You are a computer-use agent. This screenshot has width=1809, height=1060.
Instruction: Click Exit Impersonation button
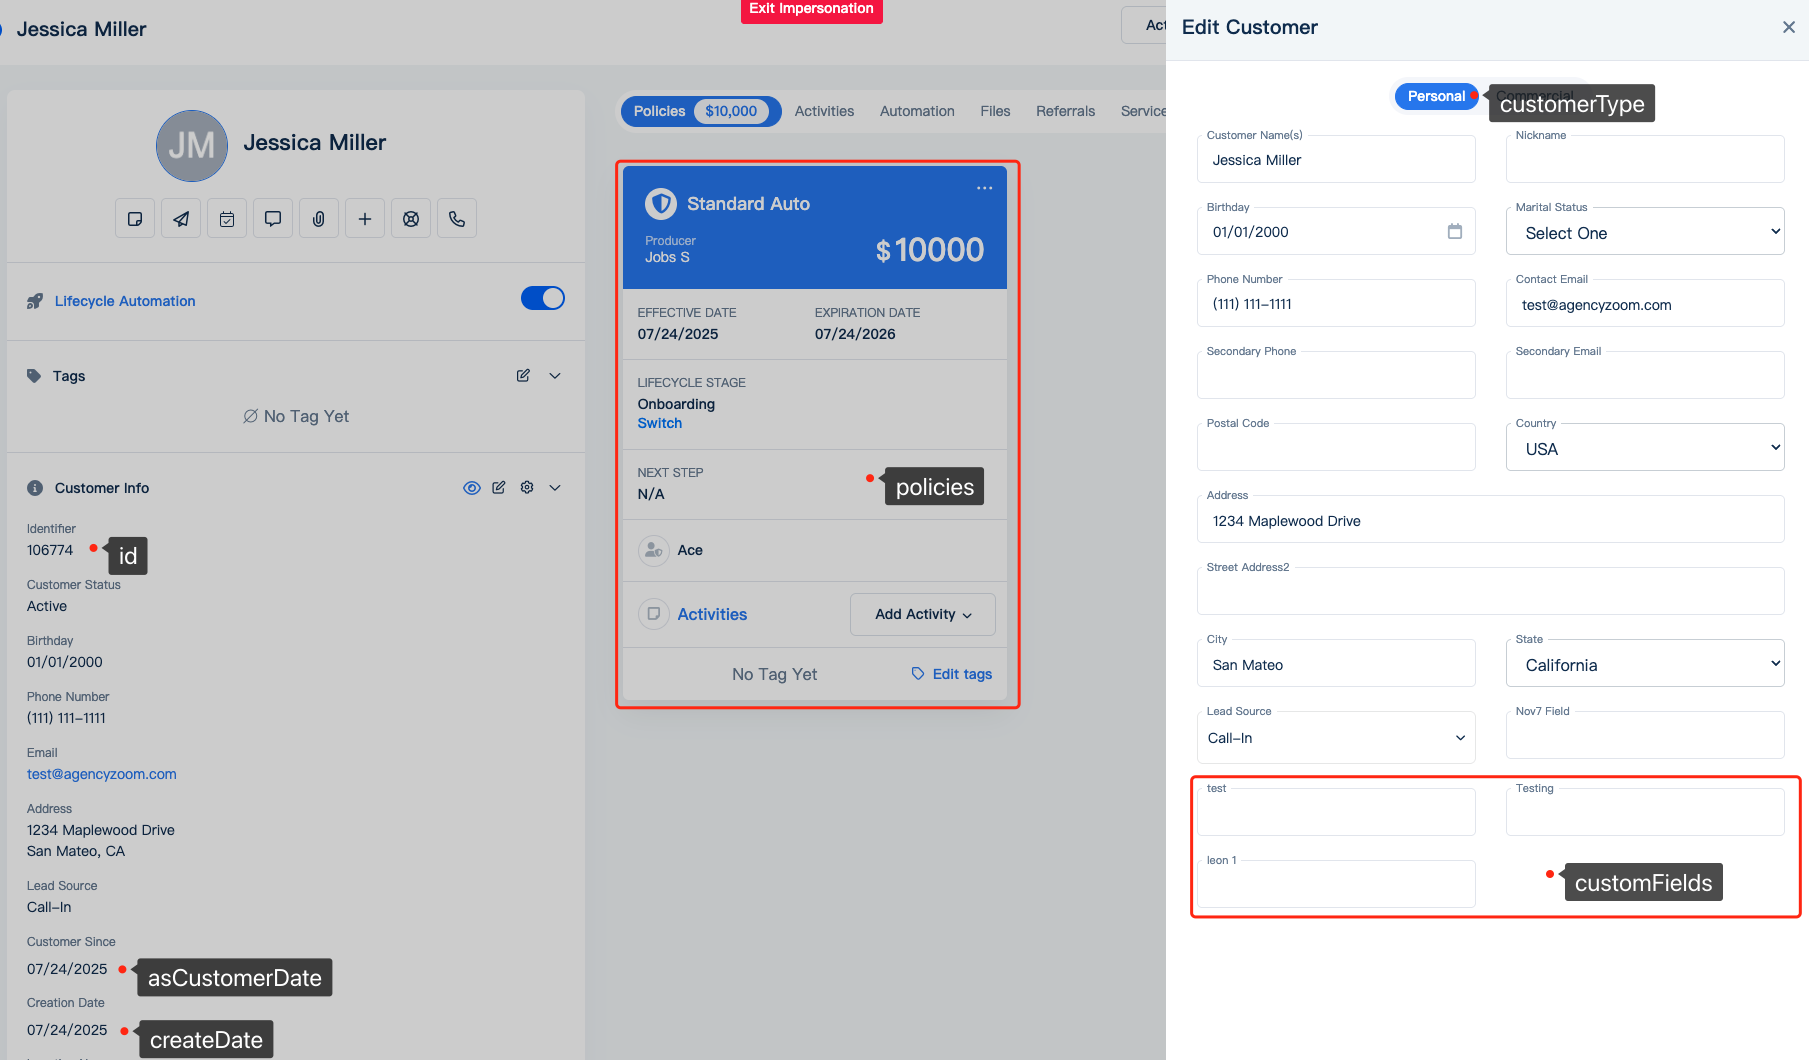[811, 10]
